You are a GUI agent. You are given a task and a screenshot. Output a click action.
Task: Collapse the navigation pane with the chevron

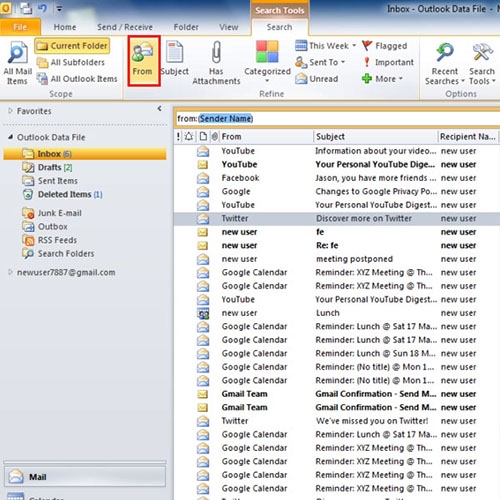[159, 108]
